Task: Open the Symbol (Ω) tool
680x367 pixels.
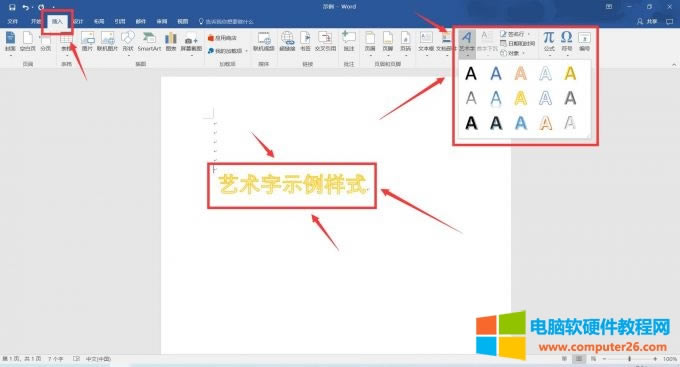Action: coord(566,41)
